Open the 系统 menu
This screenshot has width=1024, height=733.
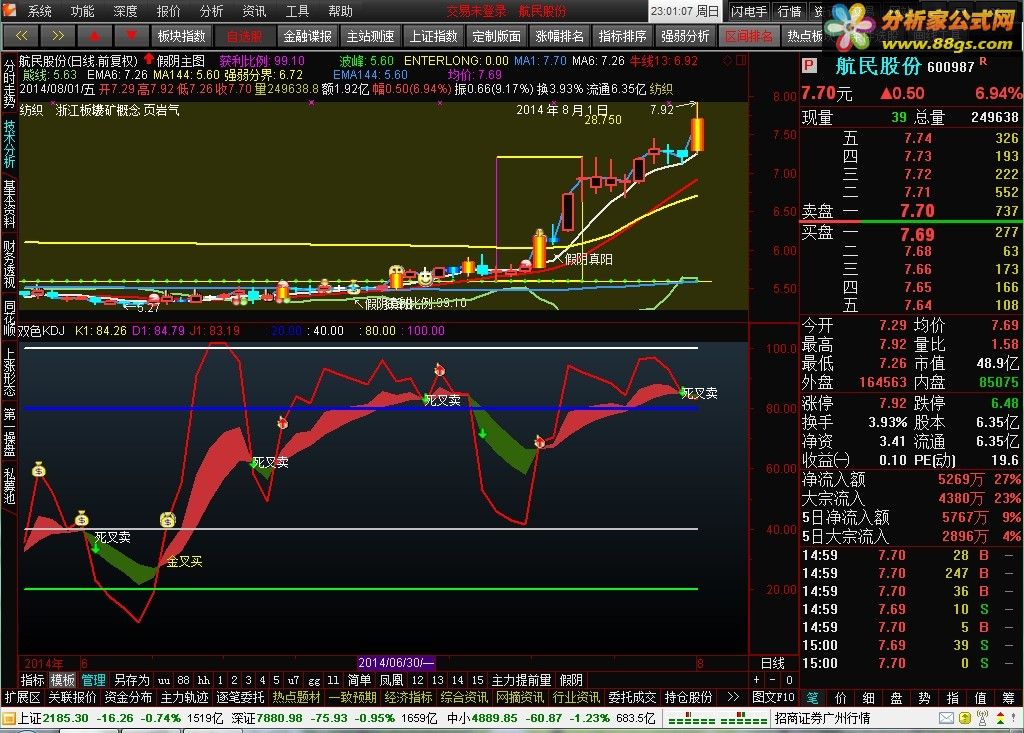point(39,11)
